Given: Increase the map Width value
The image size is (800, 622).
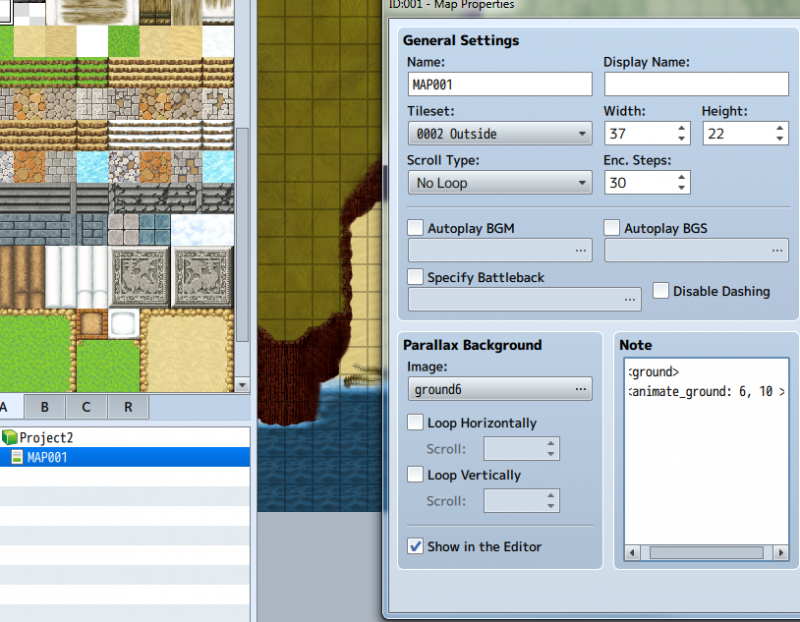Looking at the screenshot, I should [682, 128].
